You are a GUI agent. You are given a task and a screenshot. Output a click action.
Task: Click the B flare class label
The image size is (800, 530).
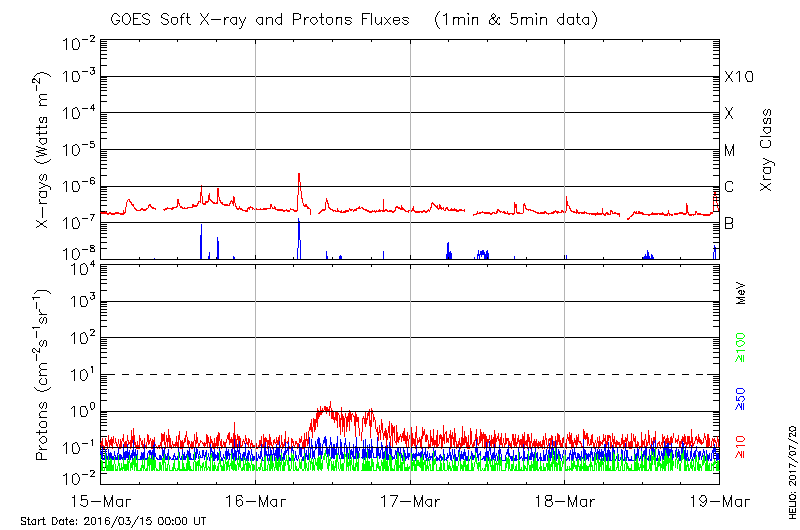(729, 223)
